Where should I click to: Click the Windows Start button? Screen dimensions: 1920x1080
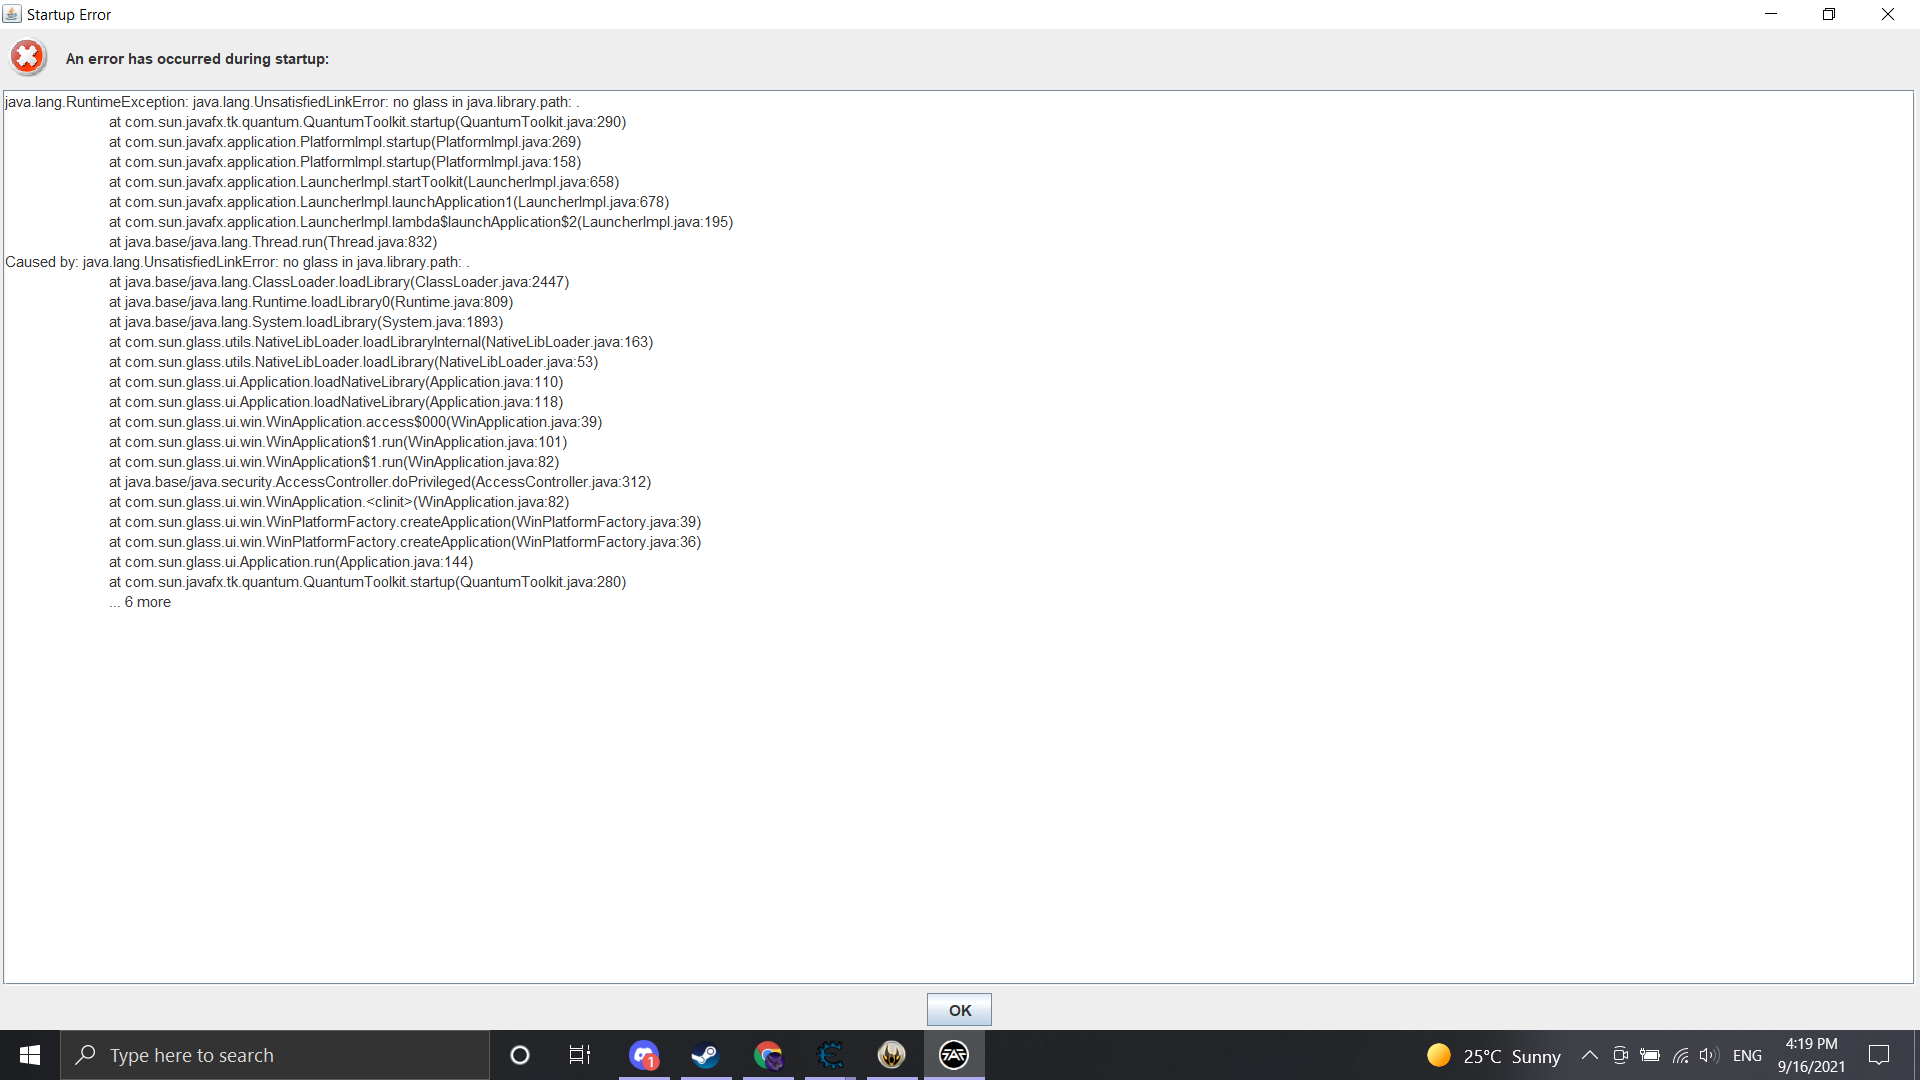point(29,1055)
